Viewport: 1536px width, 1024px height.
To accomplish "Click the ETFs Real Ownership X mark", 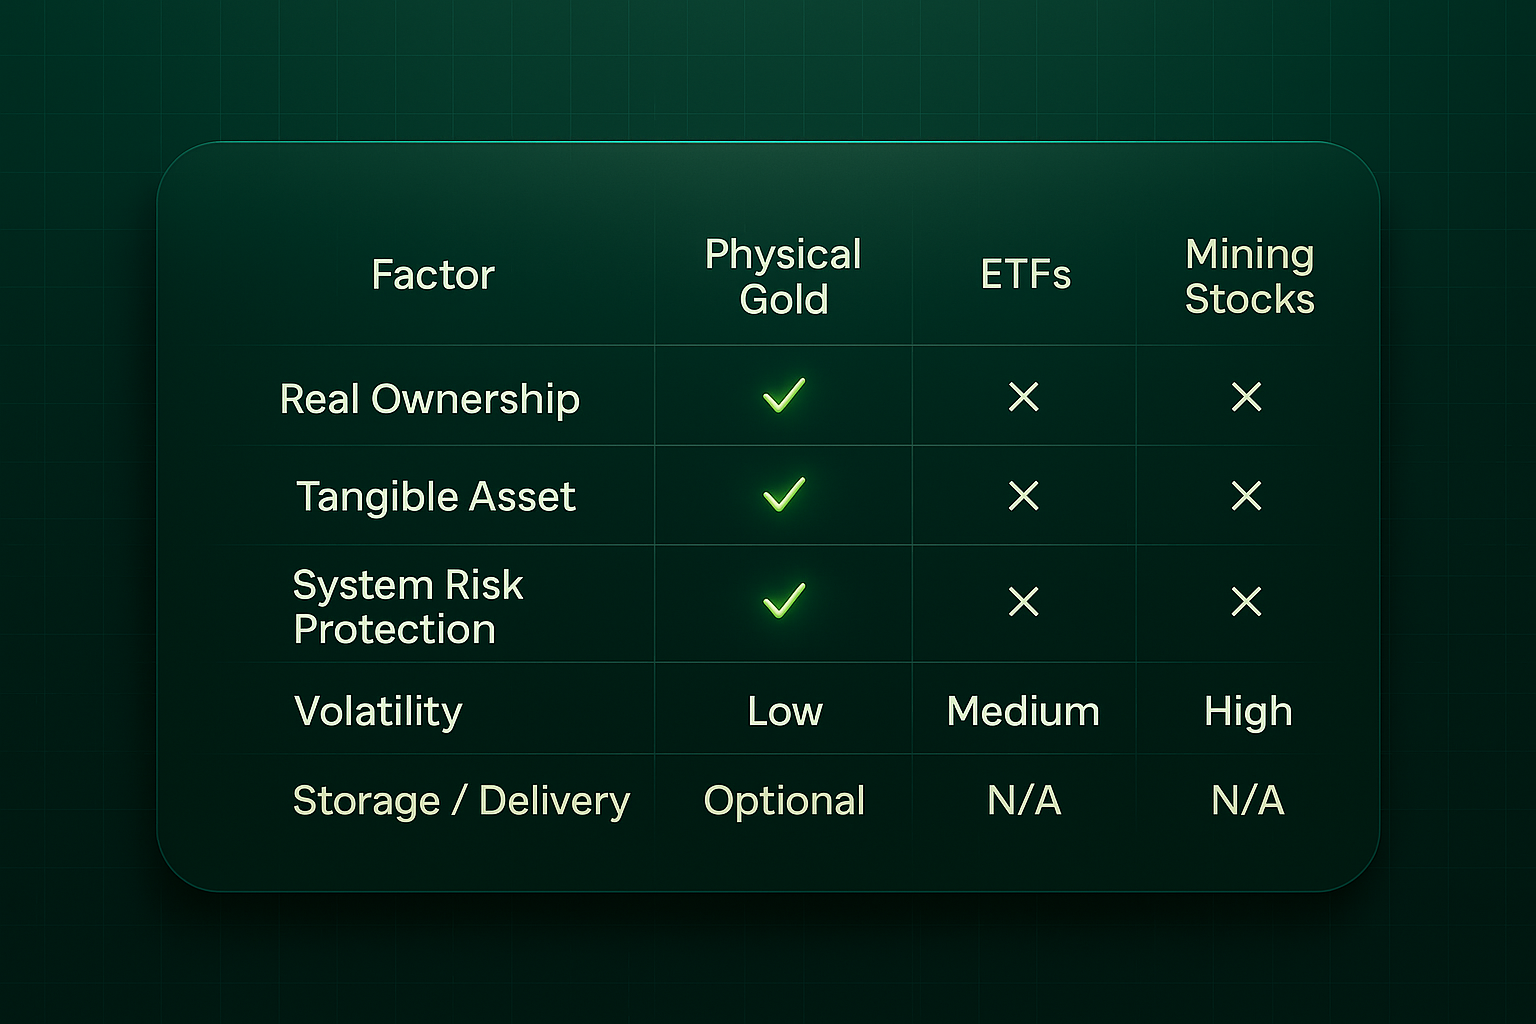I will point(1024,397).
